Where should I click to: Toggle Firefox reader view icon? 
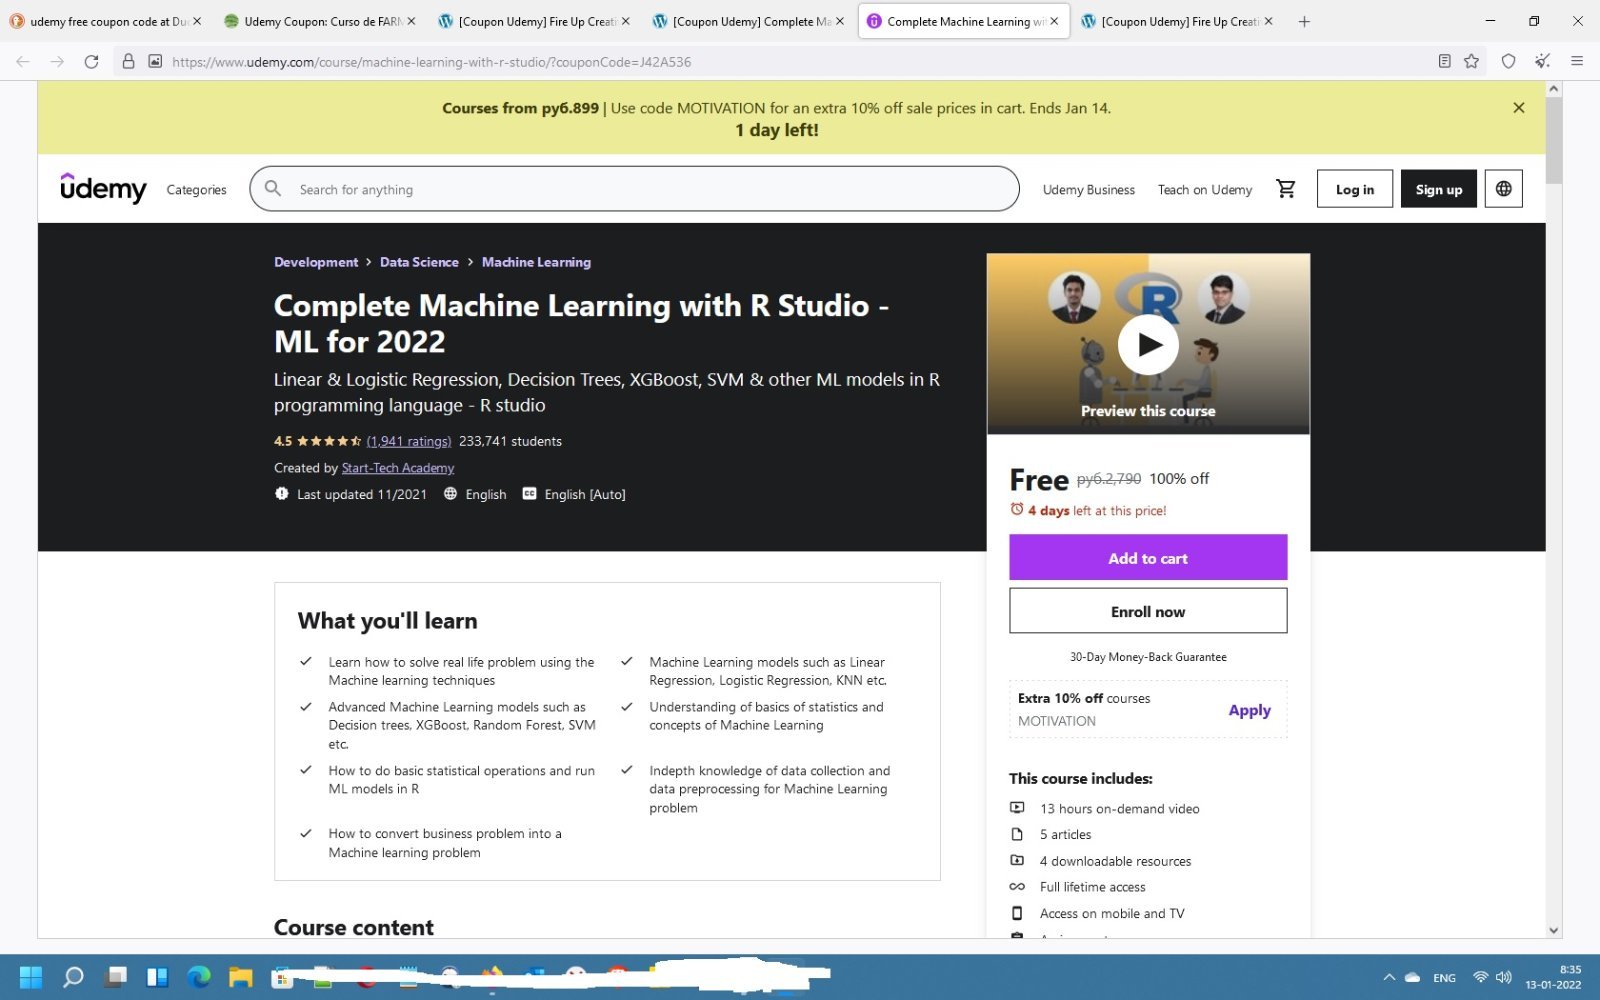1444,62
